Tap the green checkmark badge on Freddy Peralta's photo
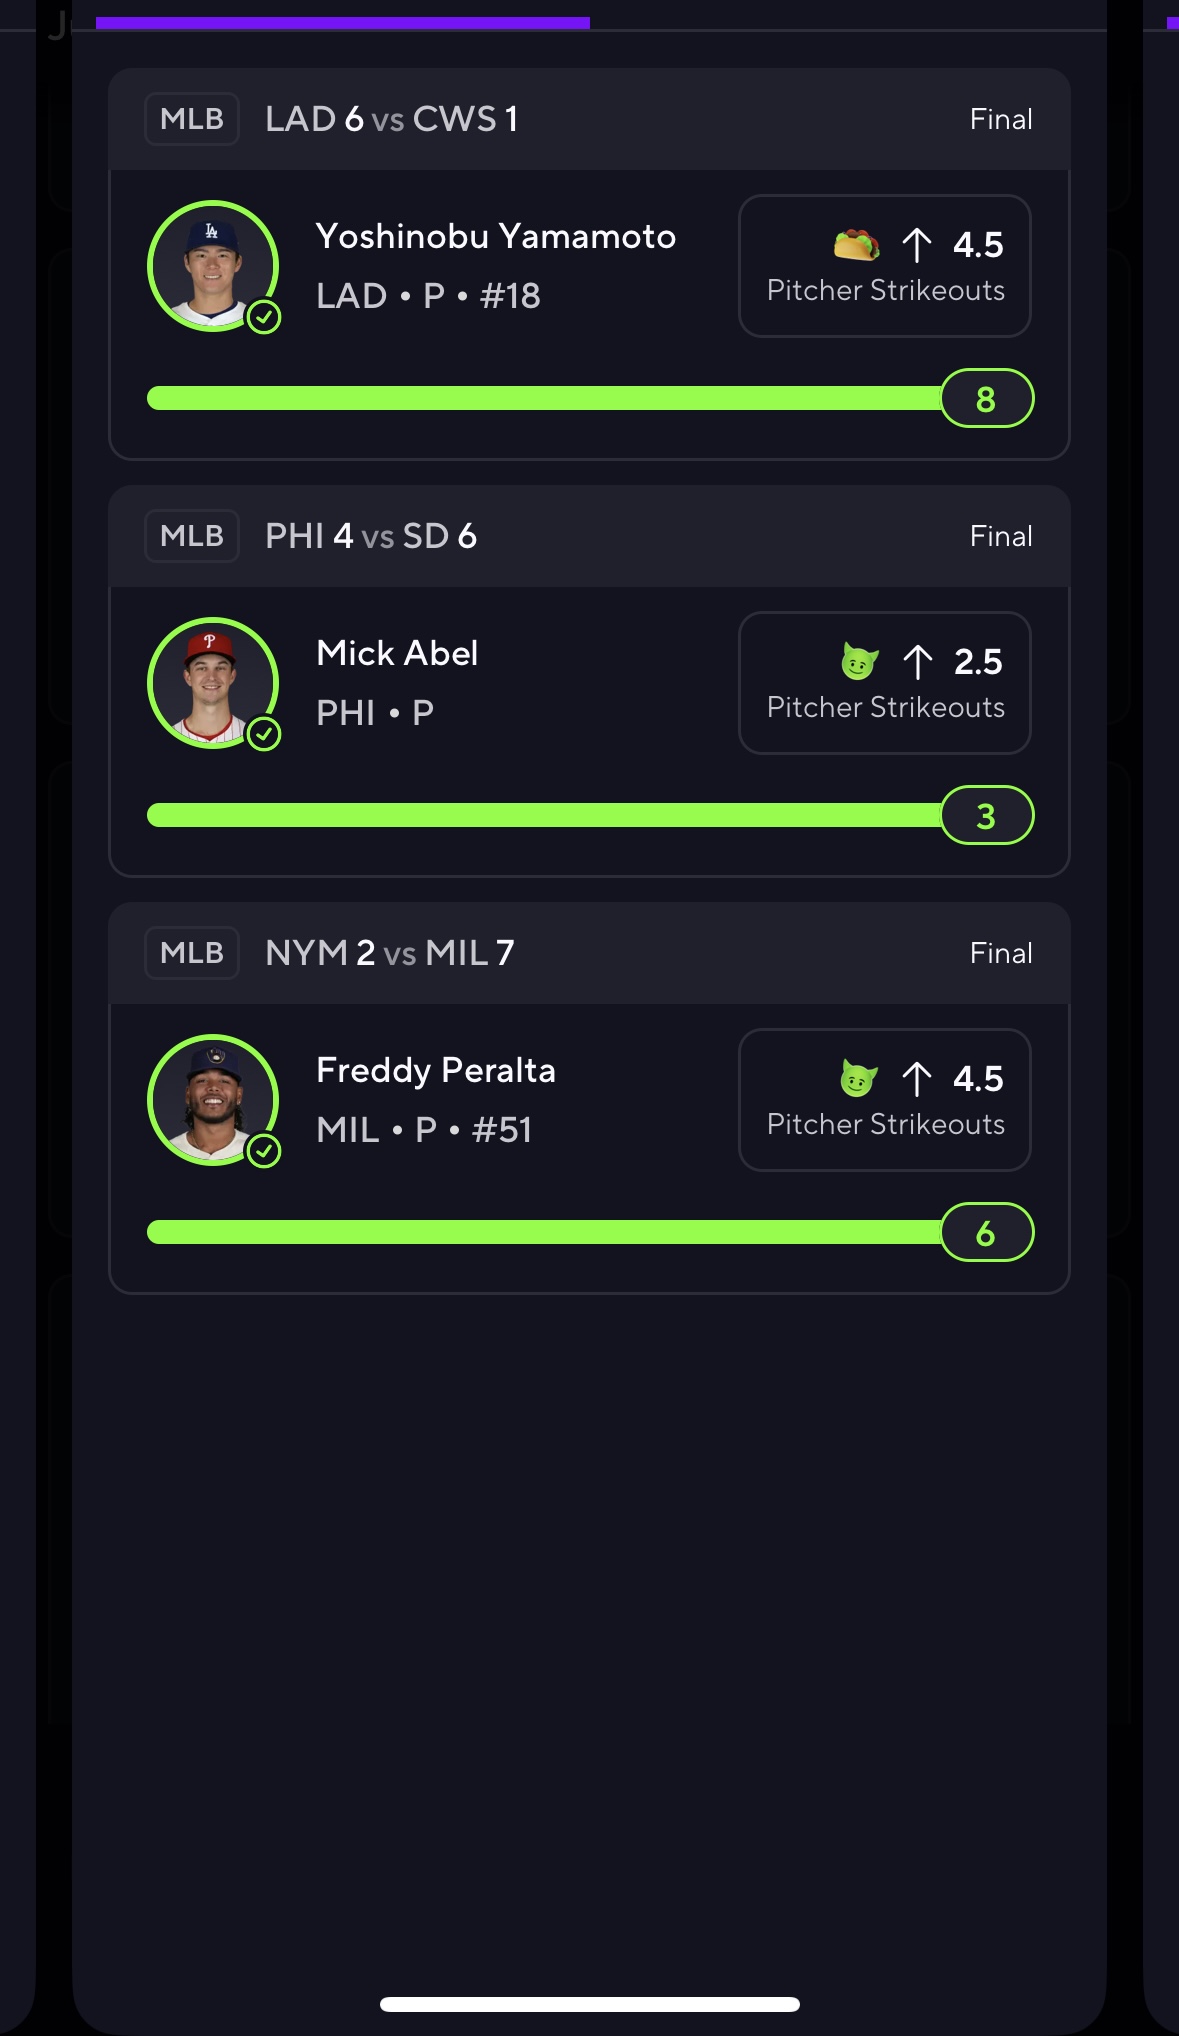Viewport: 1179px width, 2036px height. click(x=264, y=1152)
